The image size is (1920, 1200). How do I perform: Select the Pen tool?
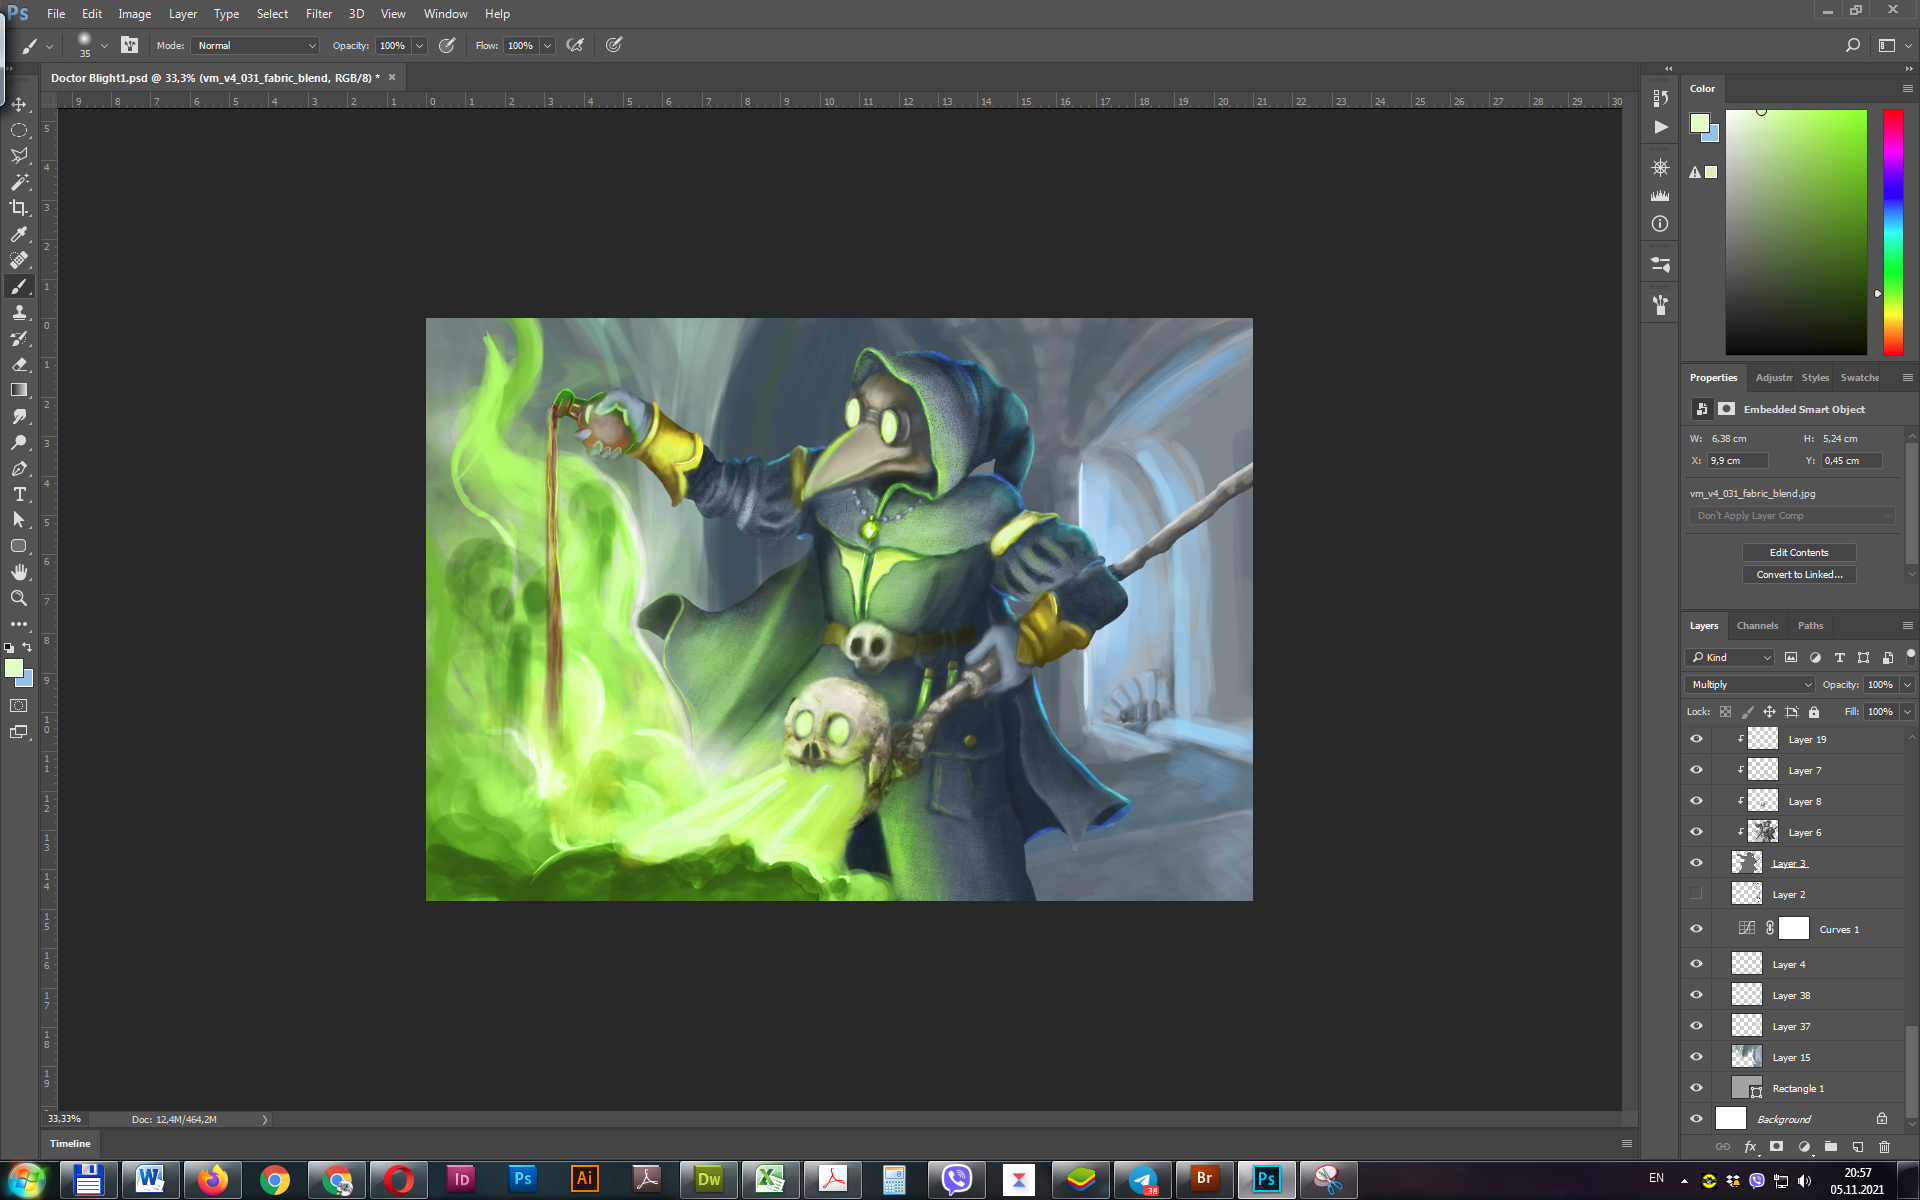tap(19, 468)
